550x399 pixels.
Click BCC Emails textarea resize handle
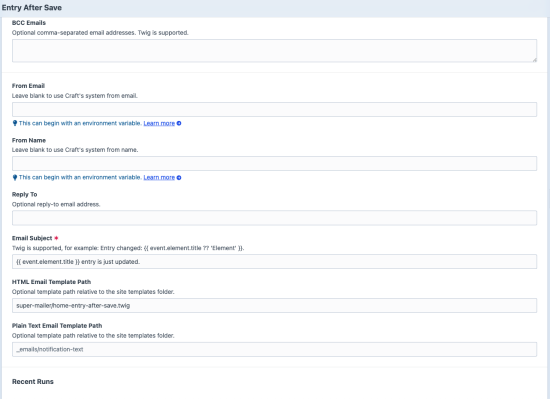tap(534, 60)
